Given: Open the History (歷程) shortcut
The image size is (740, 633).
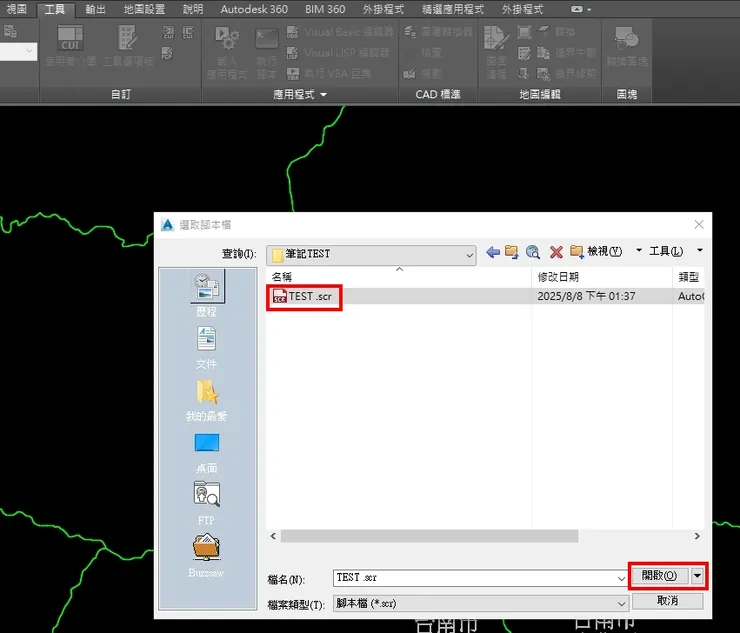Looking at the screenshot, I should click(x=207, y=294).
